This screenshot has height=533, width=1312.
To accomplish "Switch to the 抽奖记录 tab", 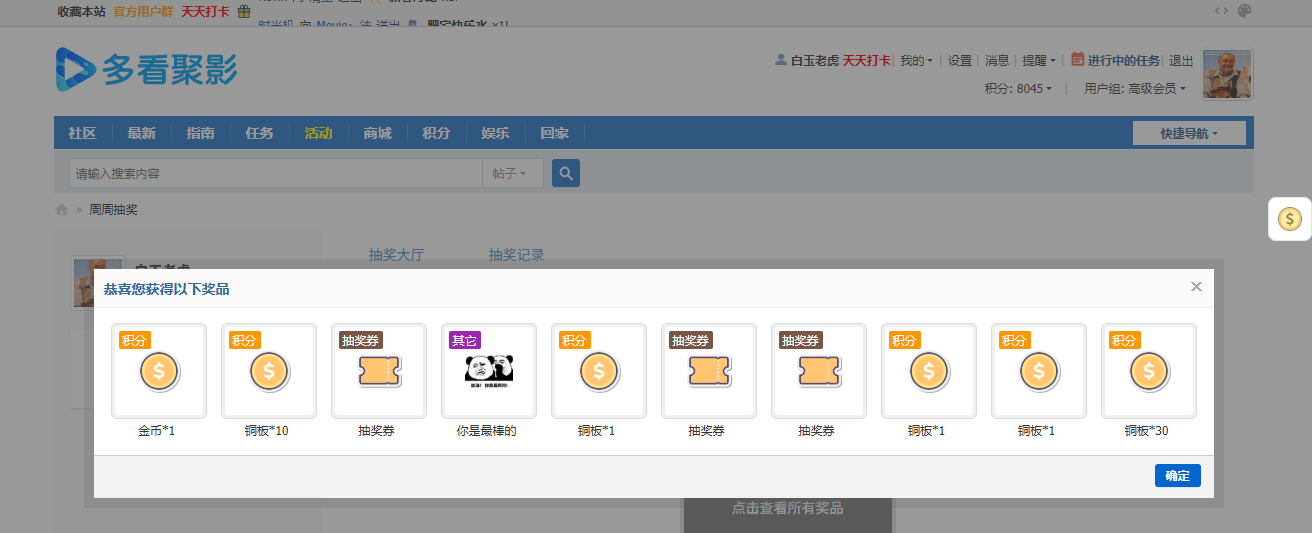I will [516, 255].
